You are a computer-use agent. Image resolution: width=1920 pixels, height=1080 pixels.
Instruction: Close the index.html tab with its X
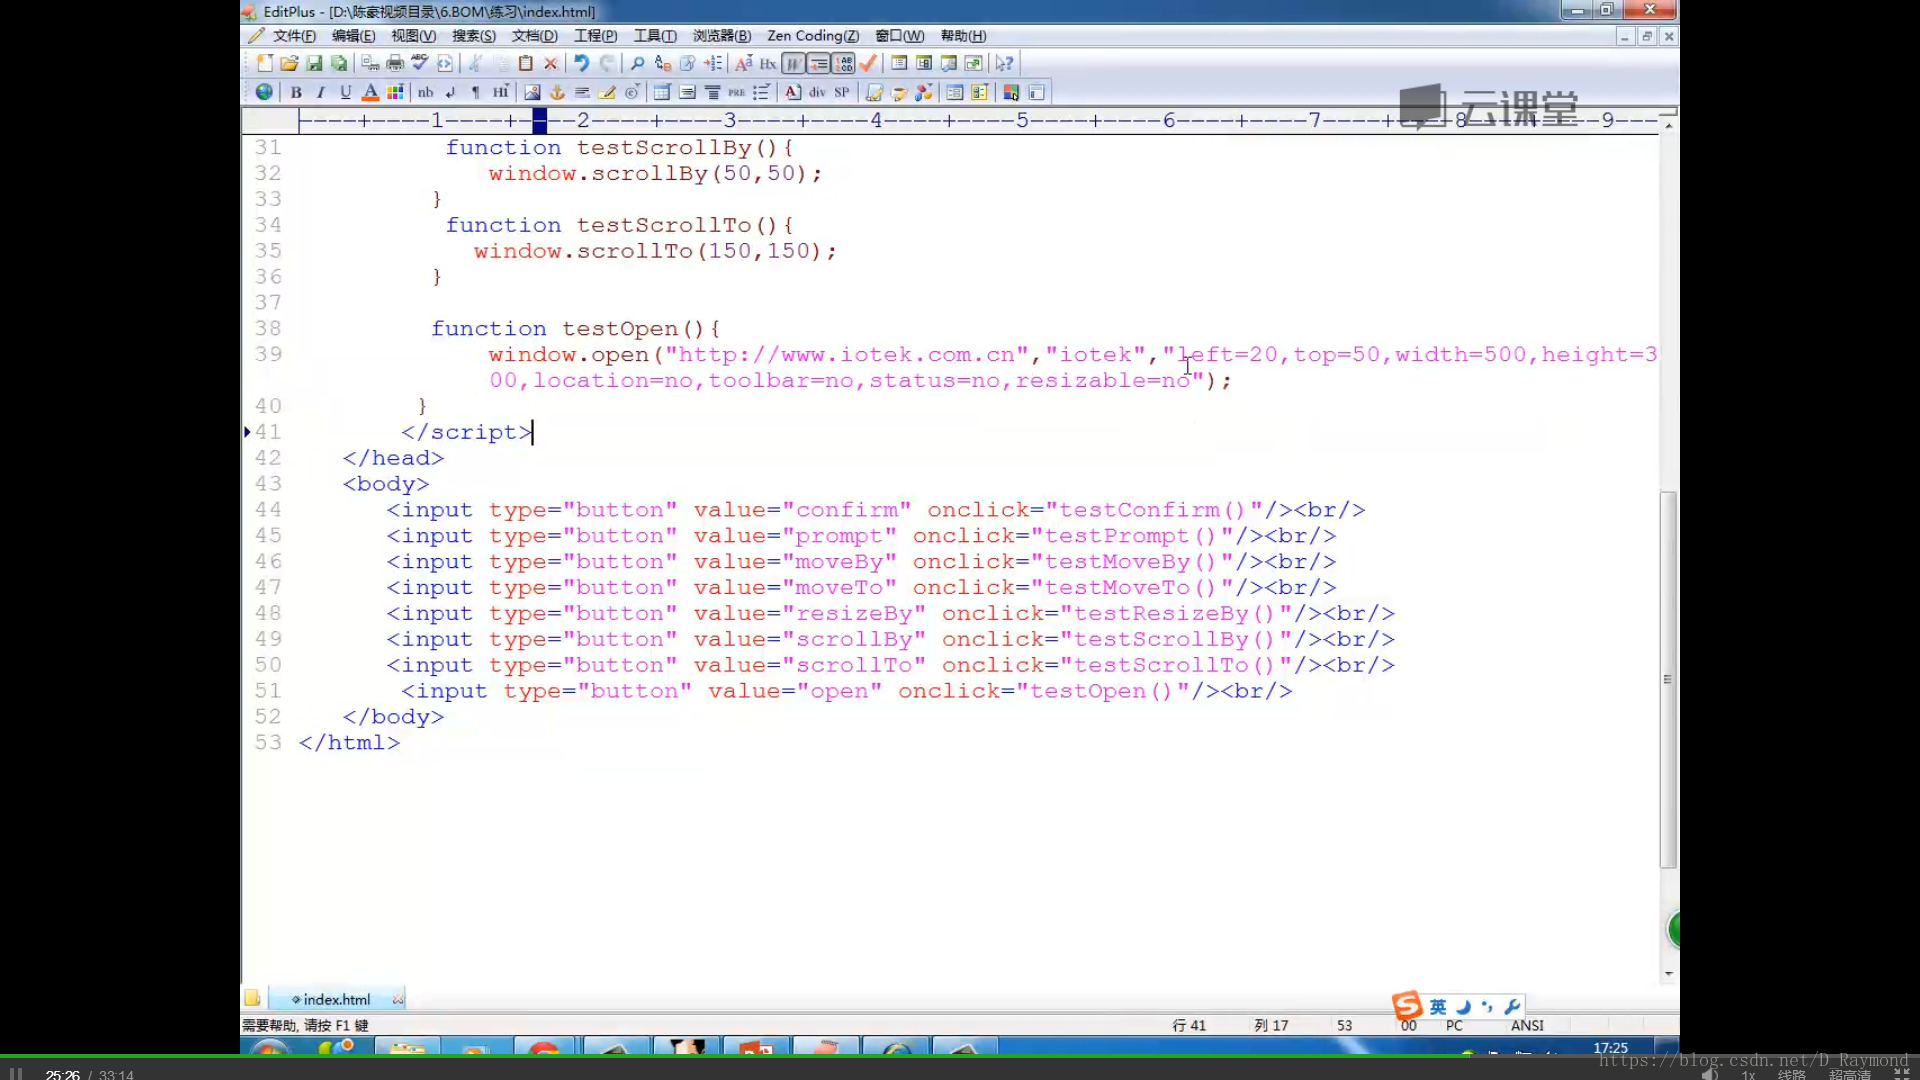coord(398,999)
